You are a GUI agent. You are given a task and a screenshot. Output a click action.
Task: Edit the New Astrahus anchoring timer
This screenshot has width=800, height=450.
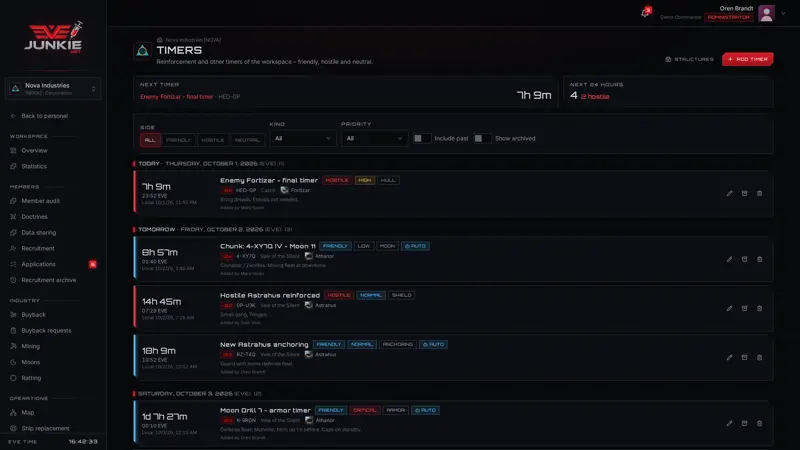(729, 358)
